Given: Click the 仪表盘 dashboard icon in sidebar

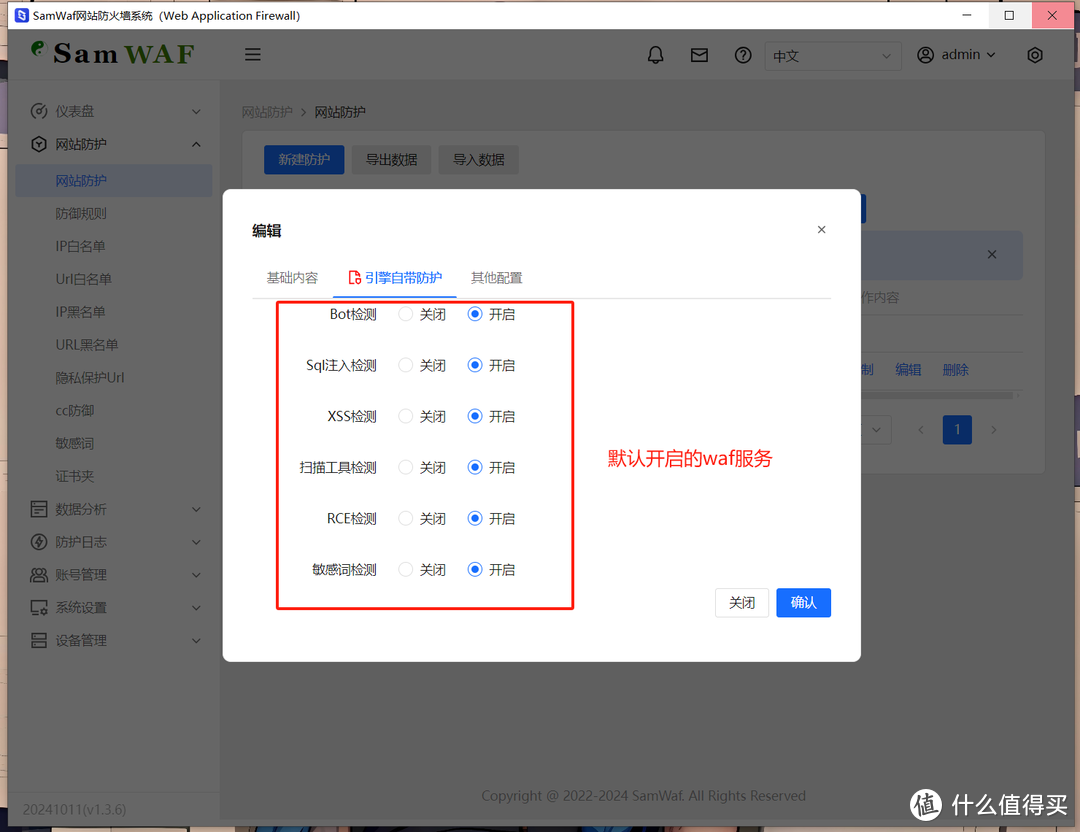Looking at the screenshot, I should point(40,111).
